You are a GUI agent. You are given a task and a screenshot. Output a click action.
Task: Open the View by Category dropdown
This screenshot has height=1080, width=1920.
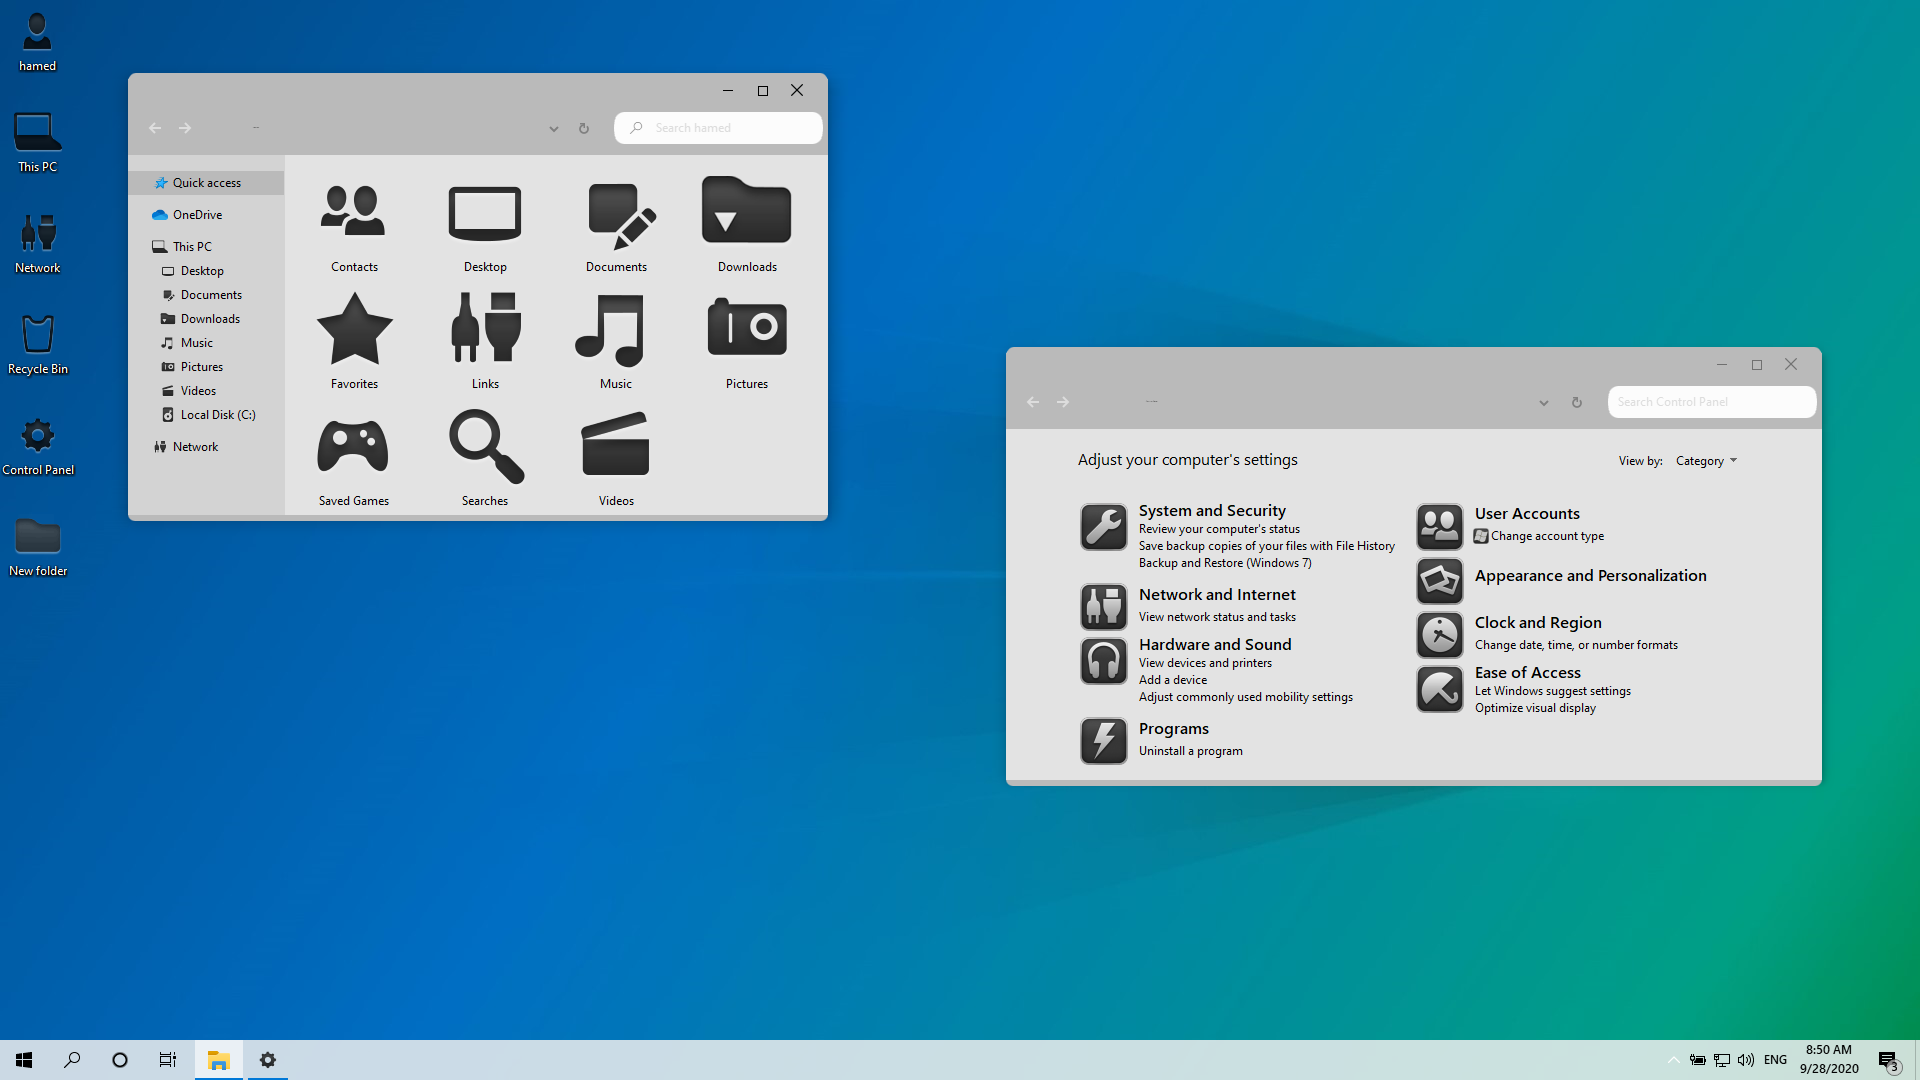(x=1706, y=461)
